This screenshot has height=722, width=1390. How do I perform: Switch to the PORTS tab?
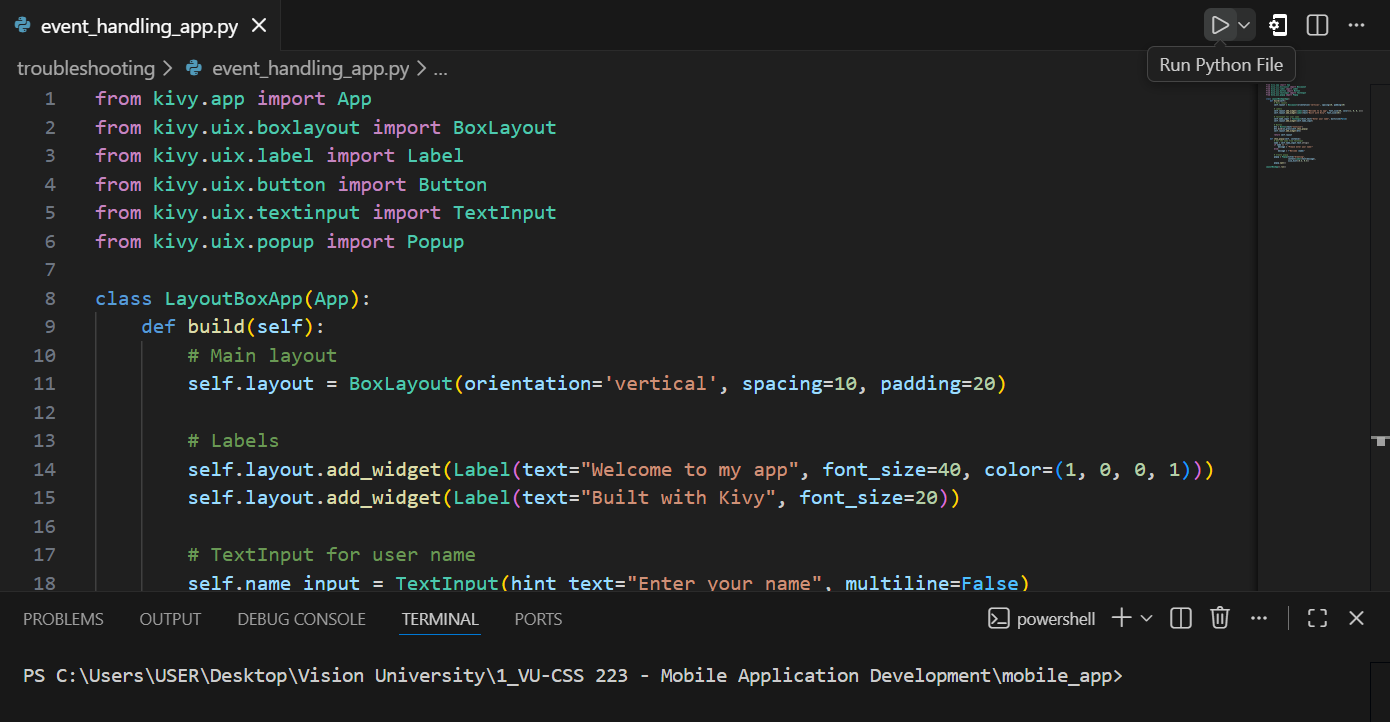[538, 619]
